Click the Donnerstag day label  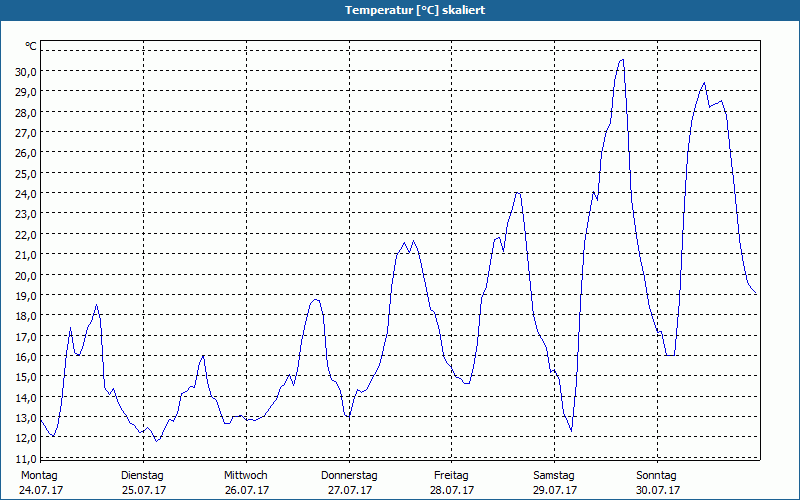point(349,476)
